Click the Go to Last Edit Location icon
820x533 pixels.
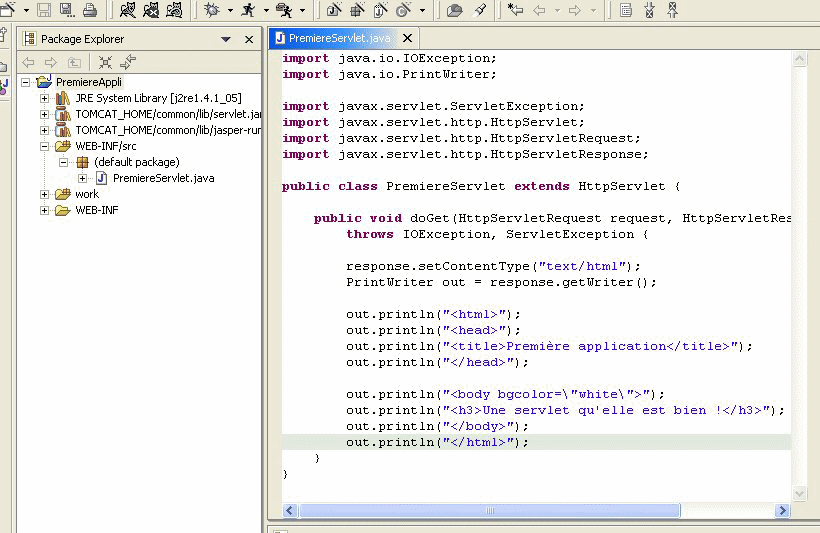[x=516, y=10]
